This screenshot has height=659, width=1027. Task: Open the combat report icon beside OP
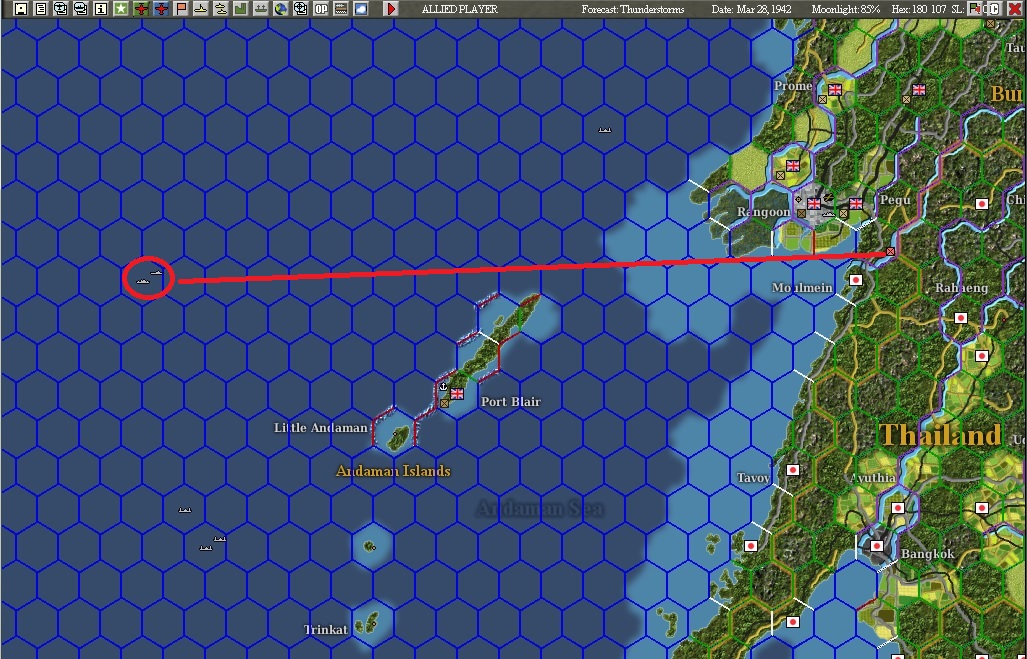[x=341, y=9]
